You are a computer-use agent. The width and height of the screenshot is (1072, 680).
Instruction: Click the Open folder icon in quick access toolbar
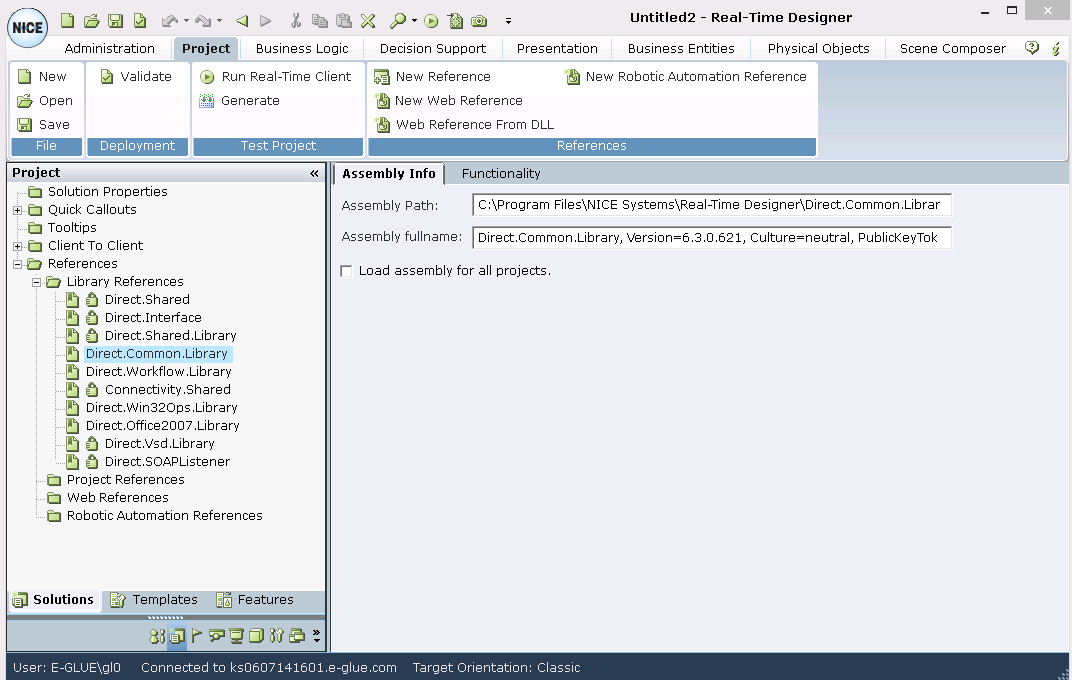click(x=91, y=21)
